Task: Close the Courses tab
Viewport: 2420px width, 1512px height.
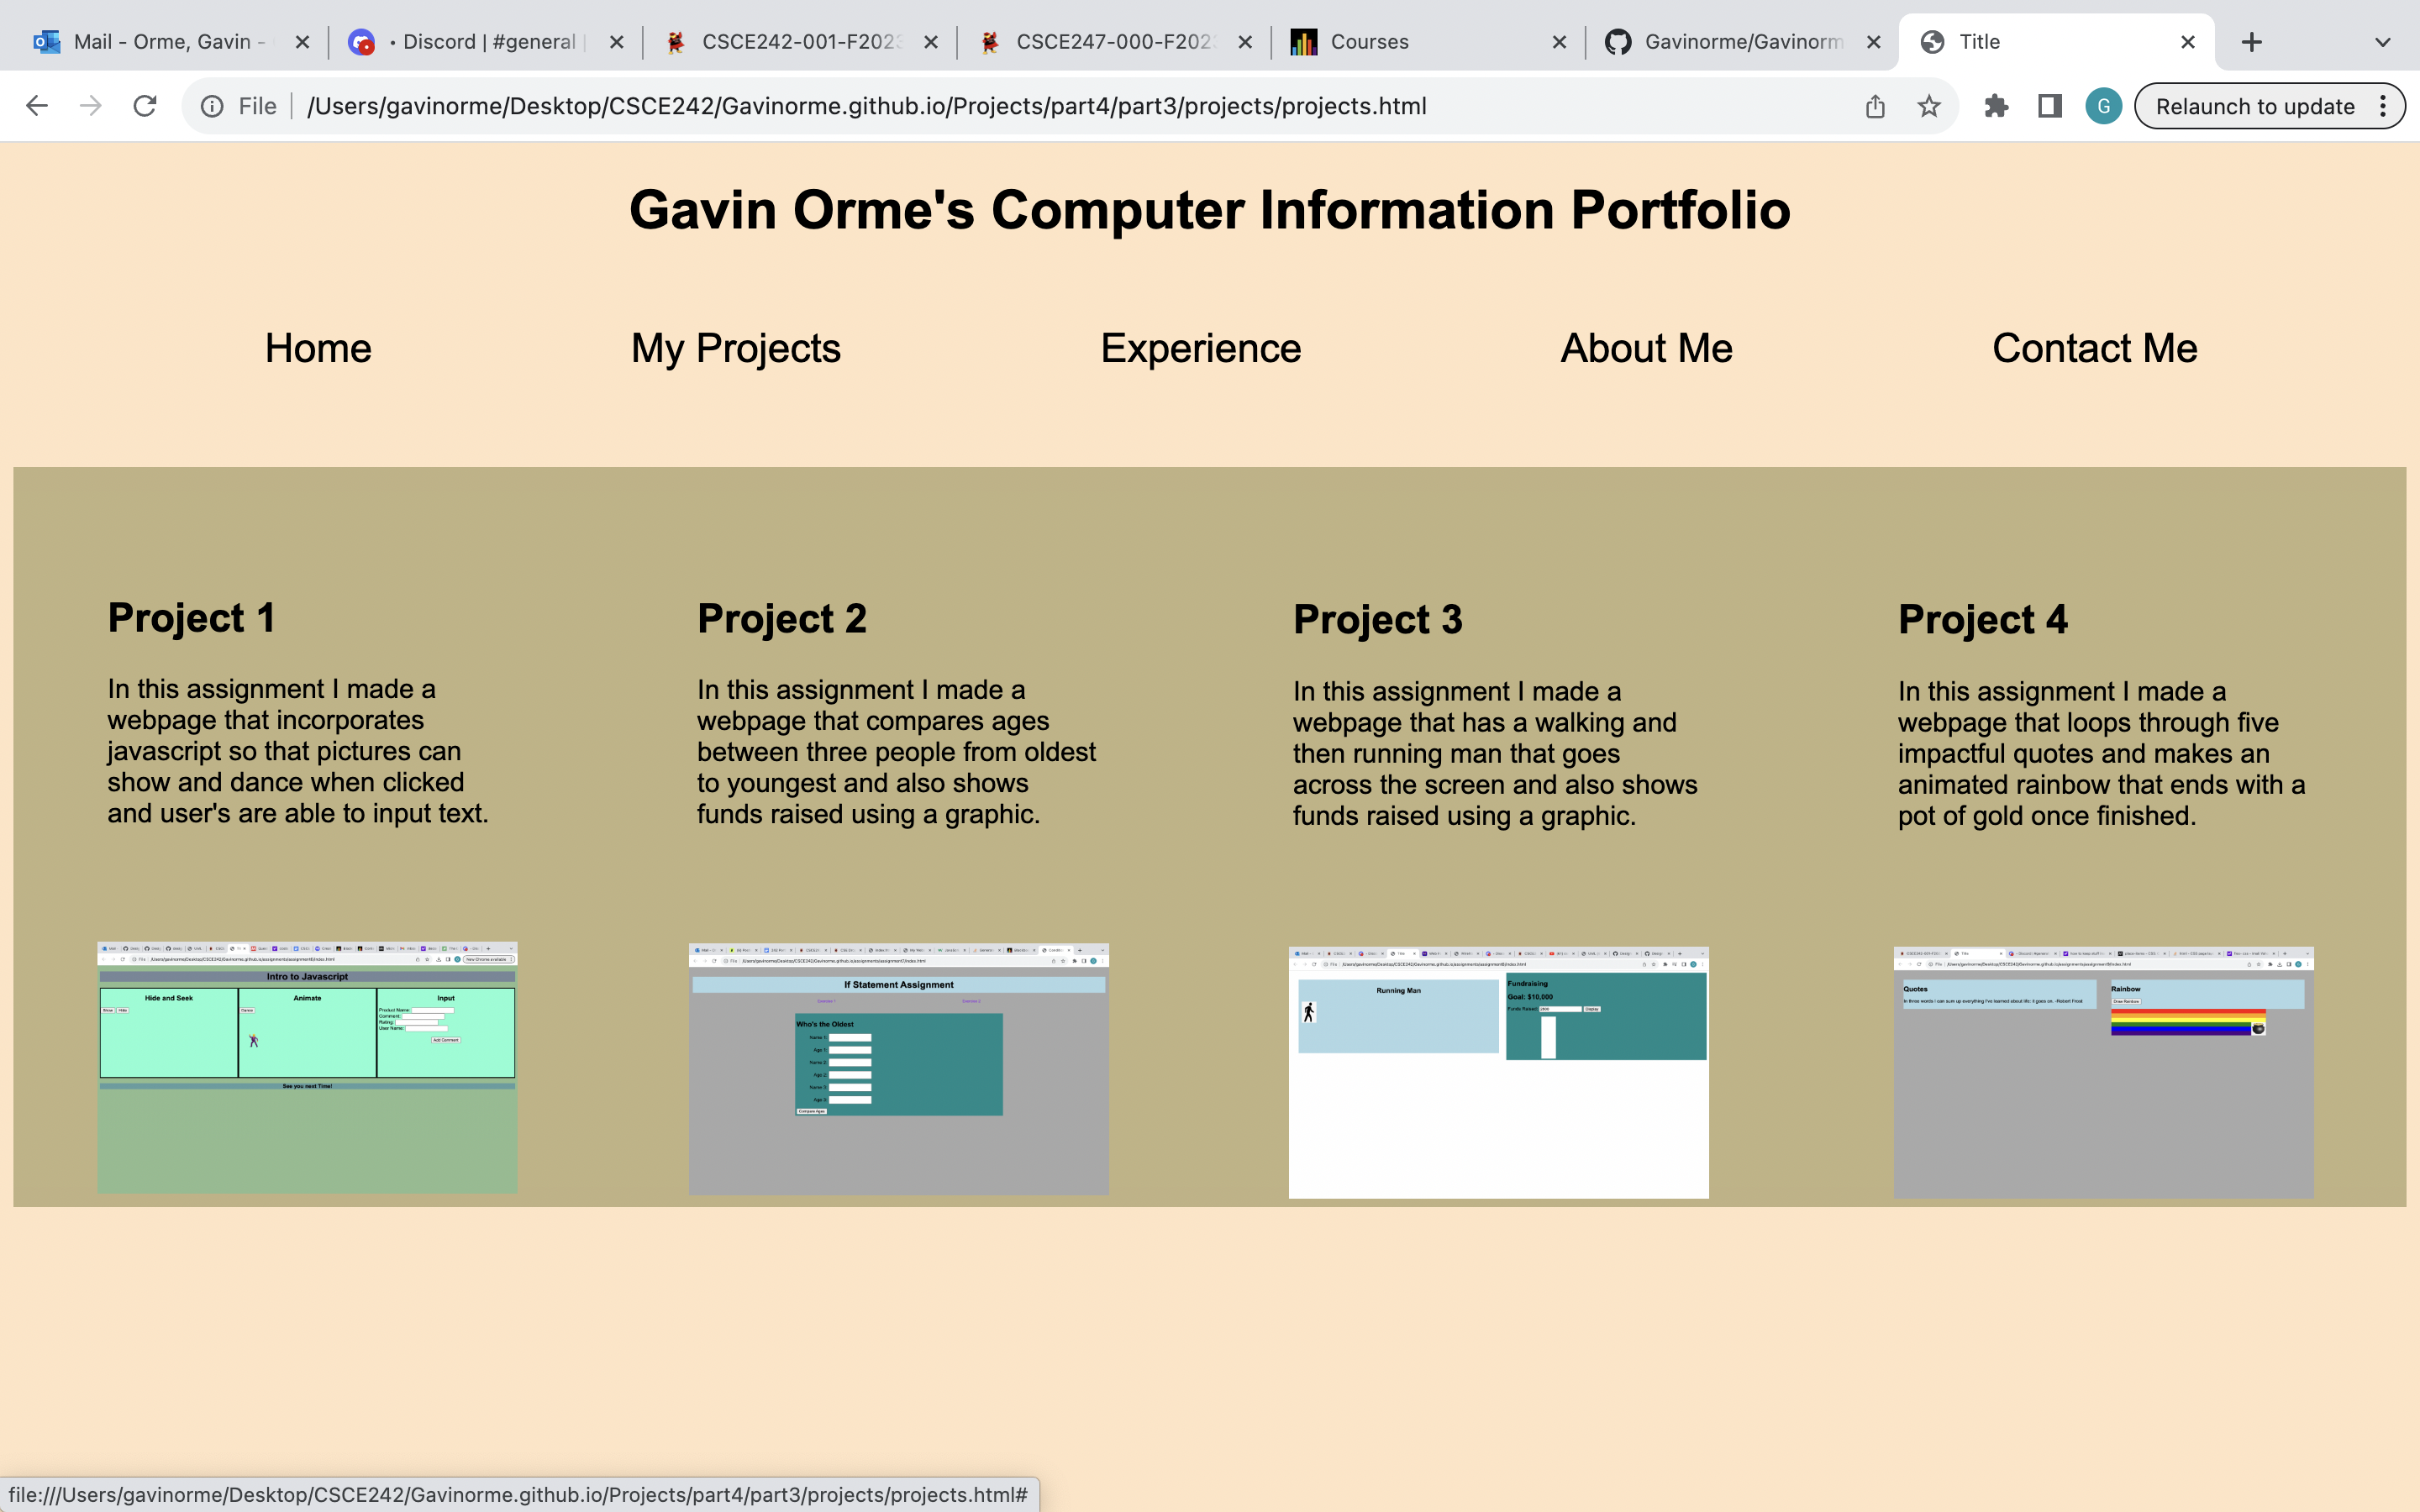Action: (1559, 42)
